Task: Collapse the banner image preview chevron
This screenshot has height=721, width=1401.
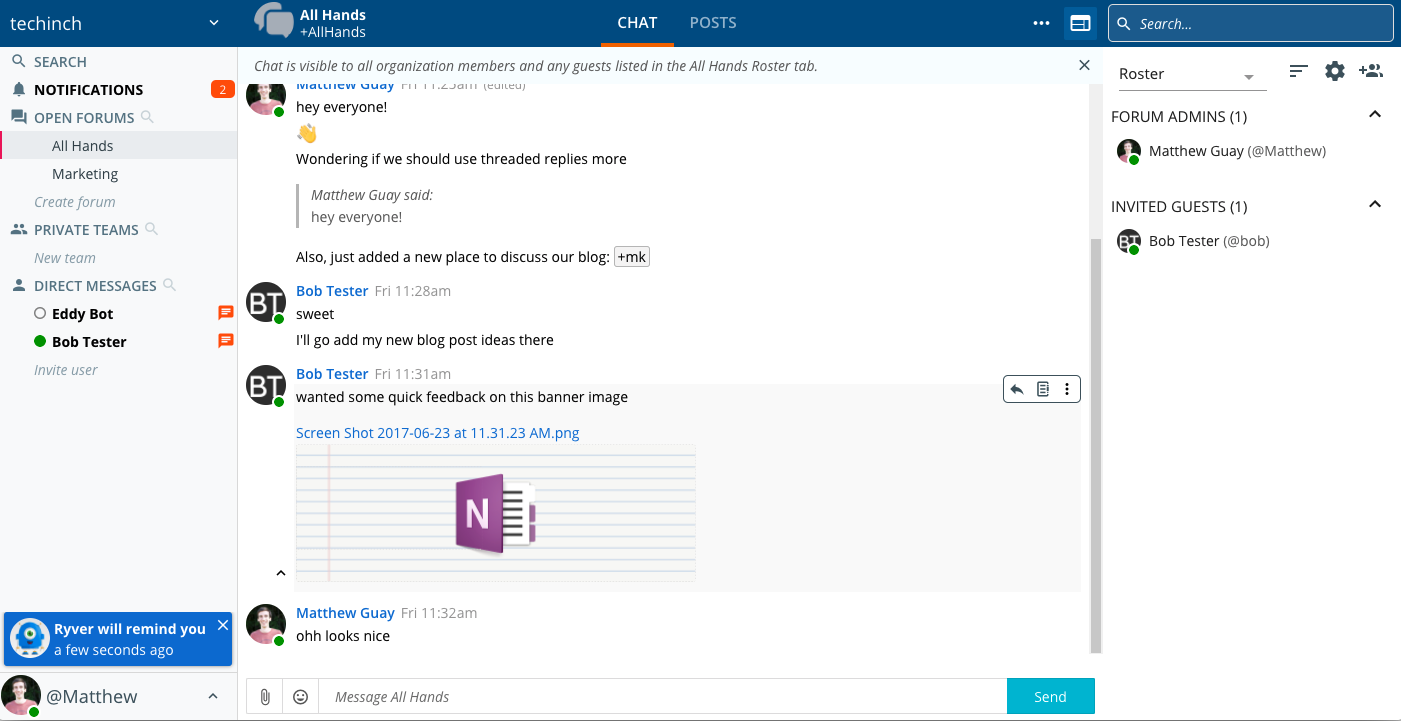Action: [280, 573]
